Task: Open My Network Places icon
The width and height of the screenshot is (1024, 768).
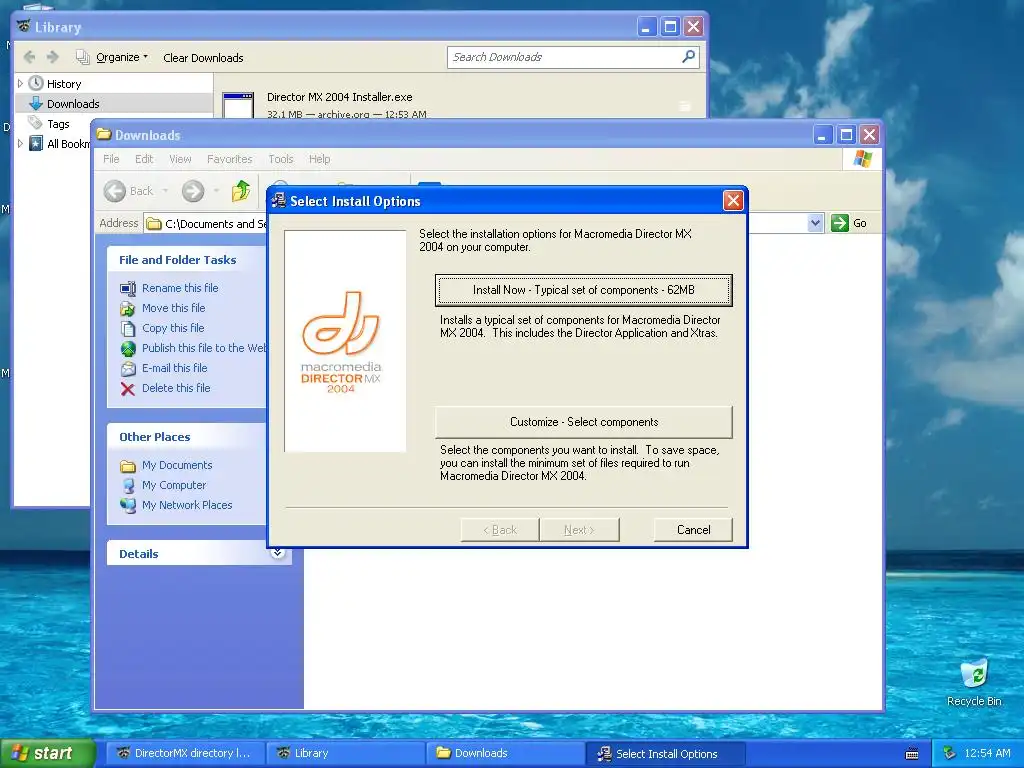Action: 128,505
